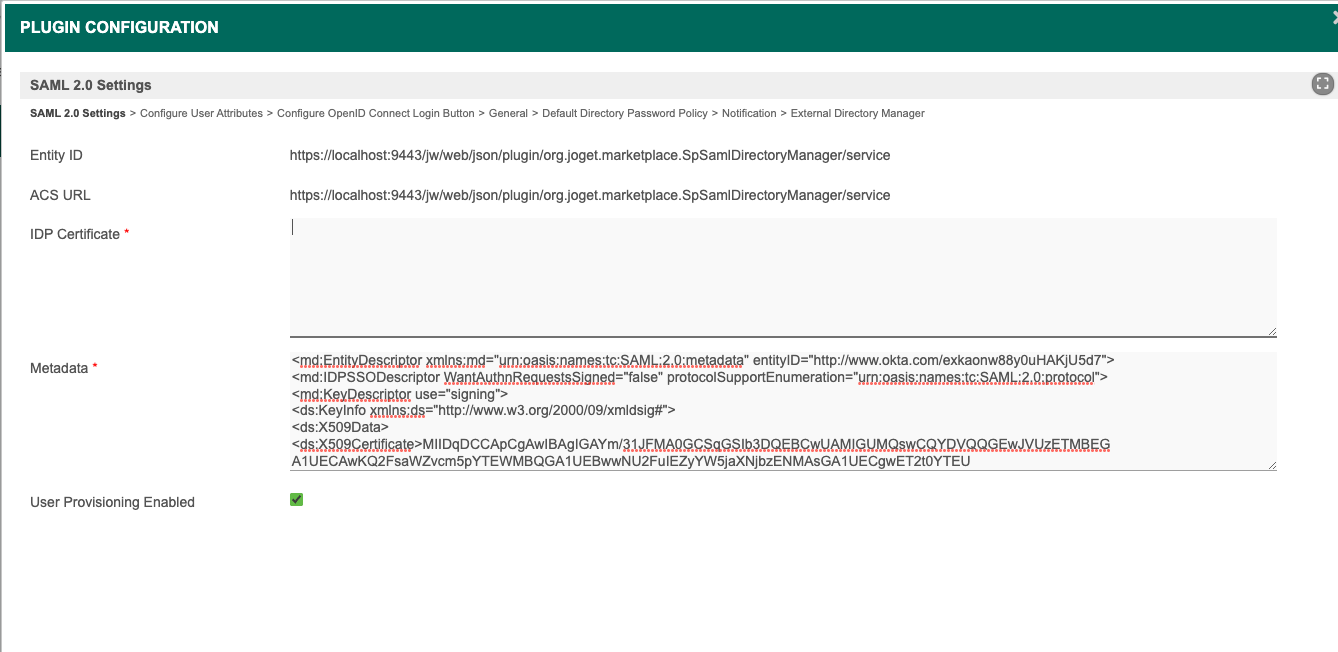Screen dimensions: 1338x652
Task: Click the ds:KeyInfo line in Metadata
Action: pyautogui.click(x=484, y=410)
